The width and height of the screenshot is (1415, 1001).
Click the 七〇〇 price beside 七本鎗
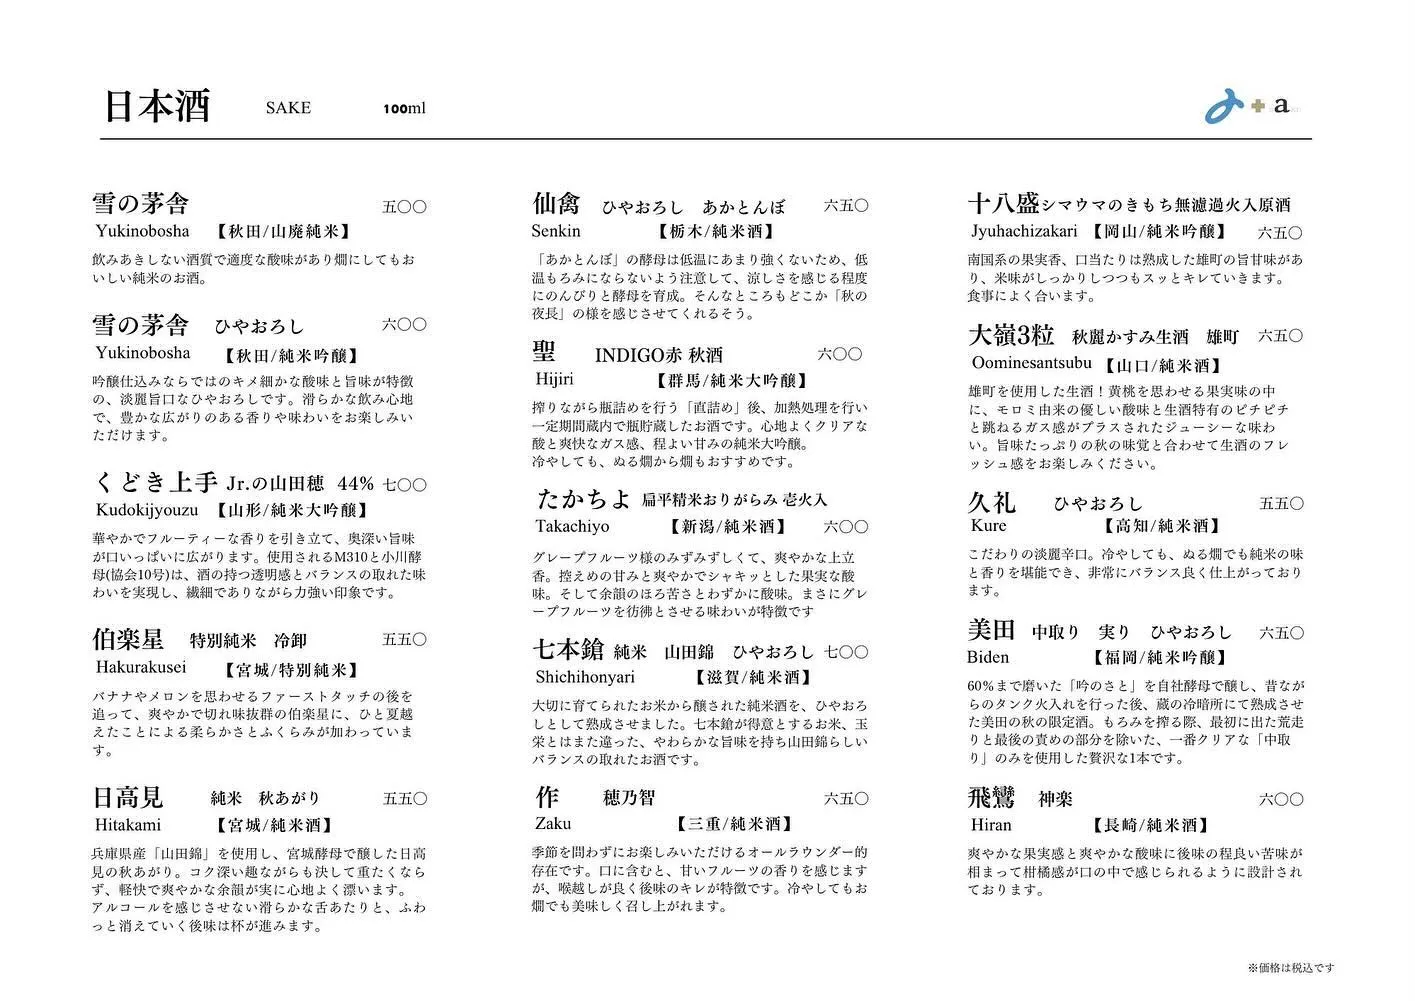(x=846, y=653)
